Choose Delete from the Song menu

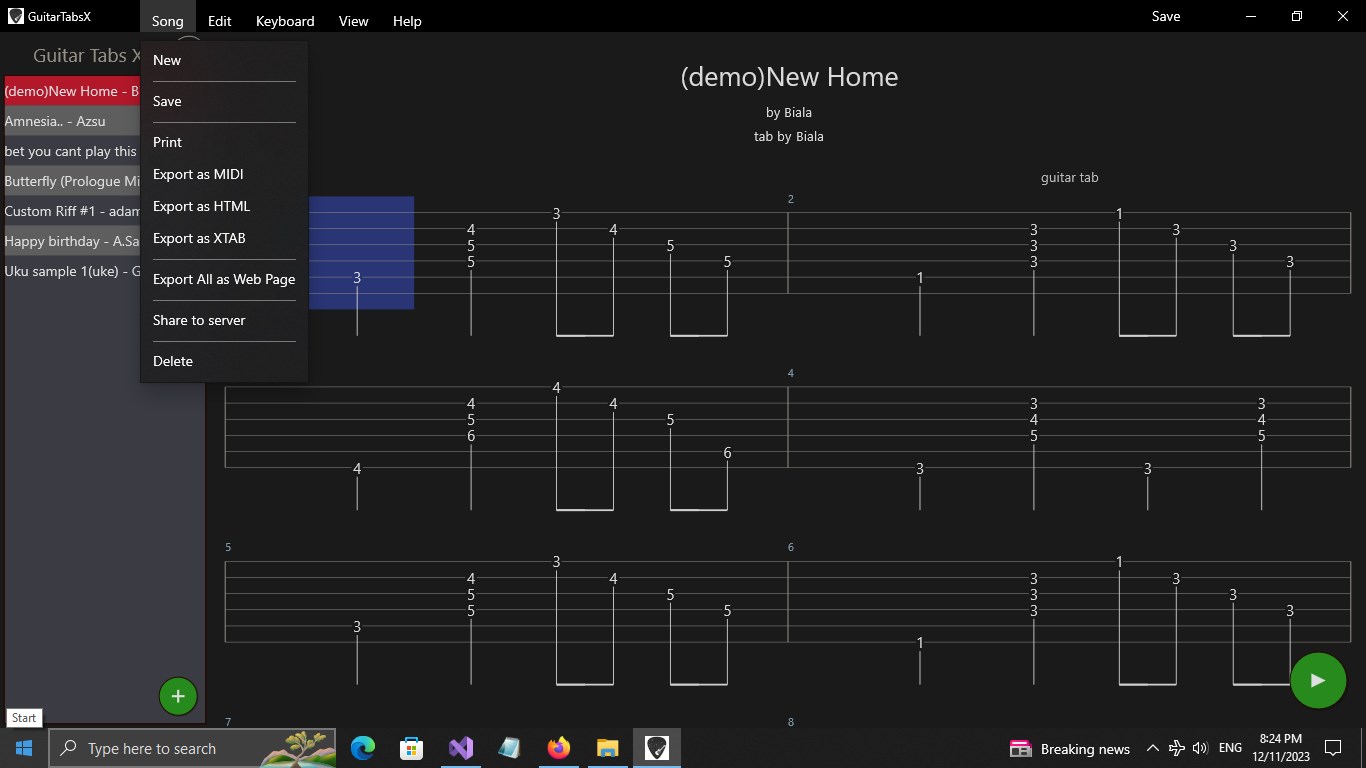pyautogui.click(x=172, y=361)
